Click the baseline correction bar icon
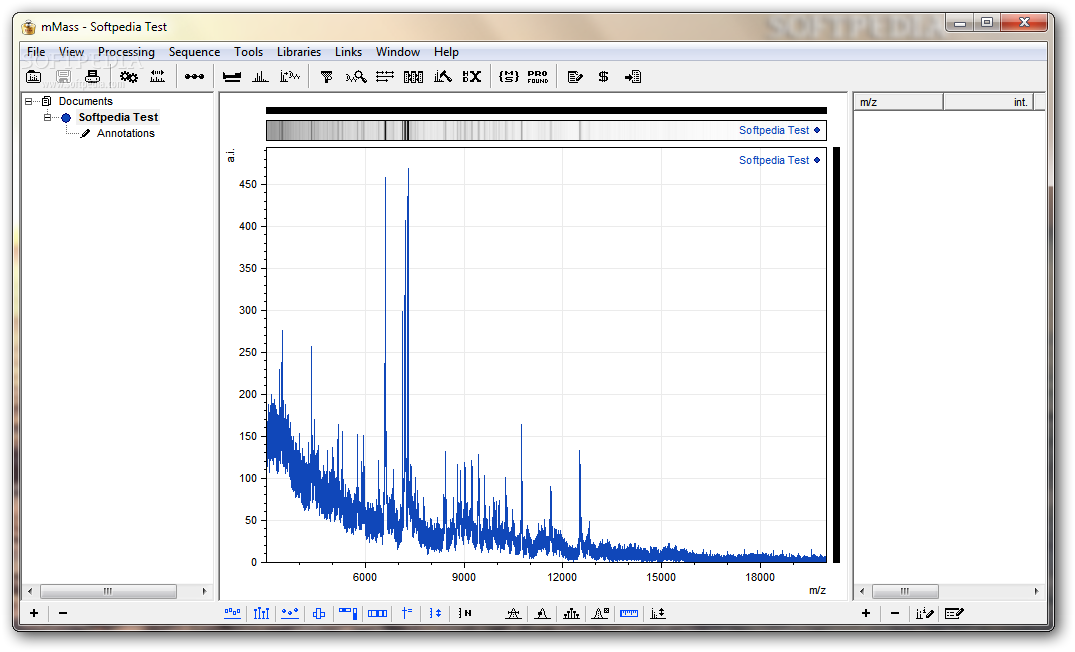 pos(232,77)
